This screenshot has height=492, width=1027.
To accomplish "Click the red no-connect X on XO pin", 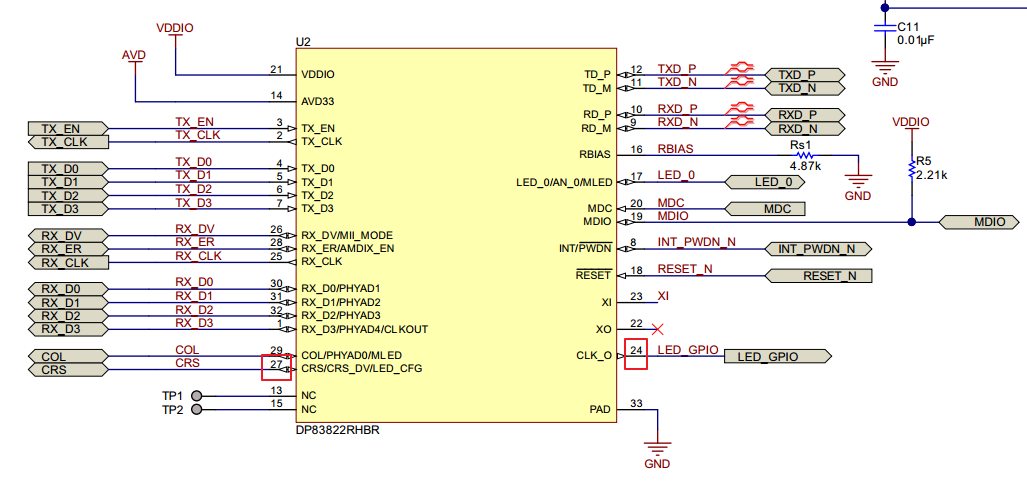I will pos(659,329).
